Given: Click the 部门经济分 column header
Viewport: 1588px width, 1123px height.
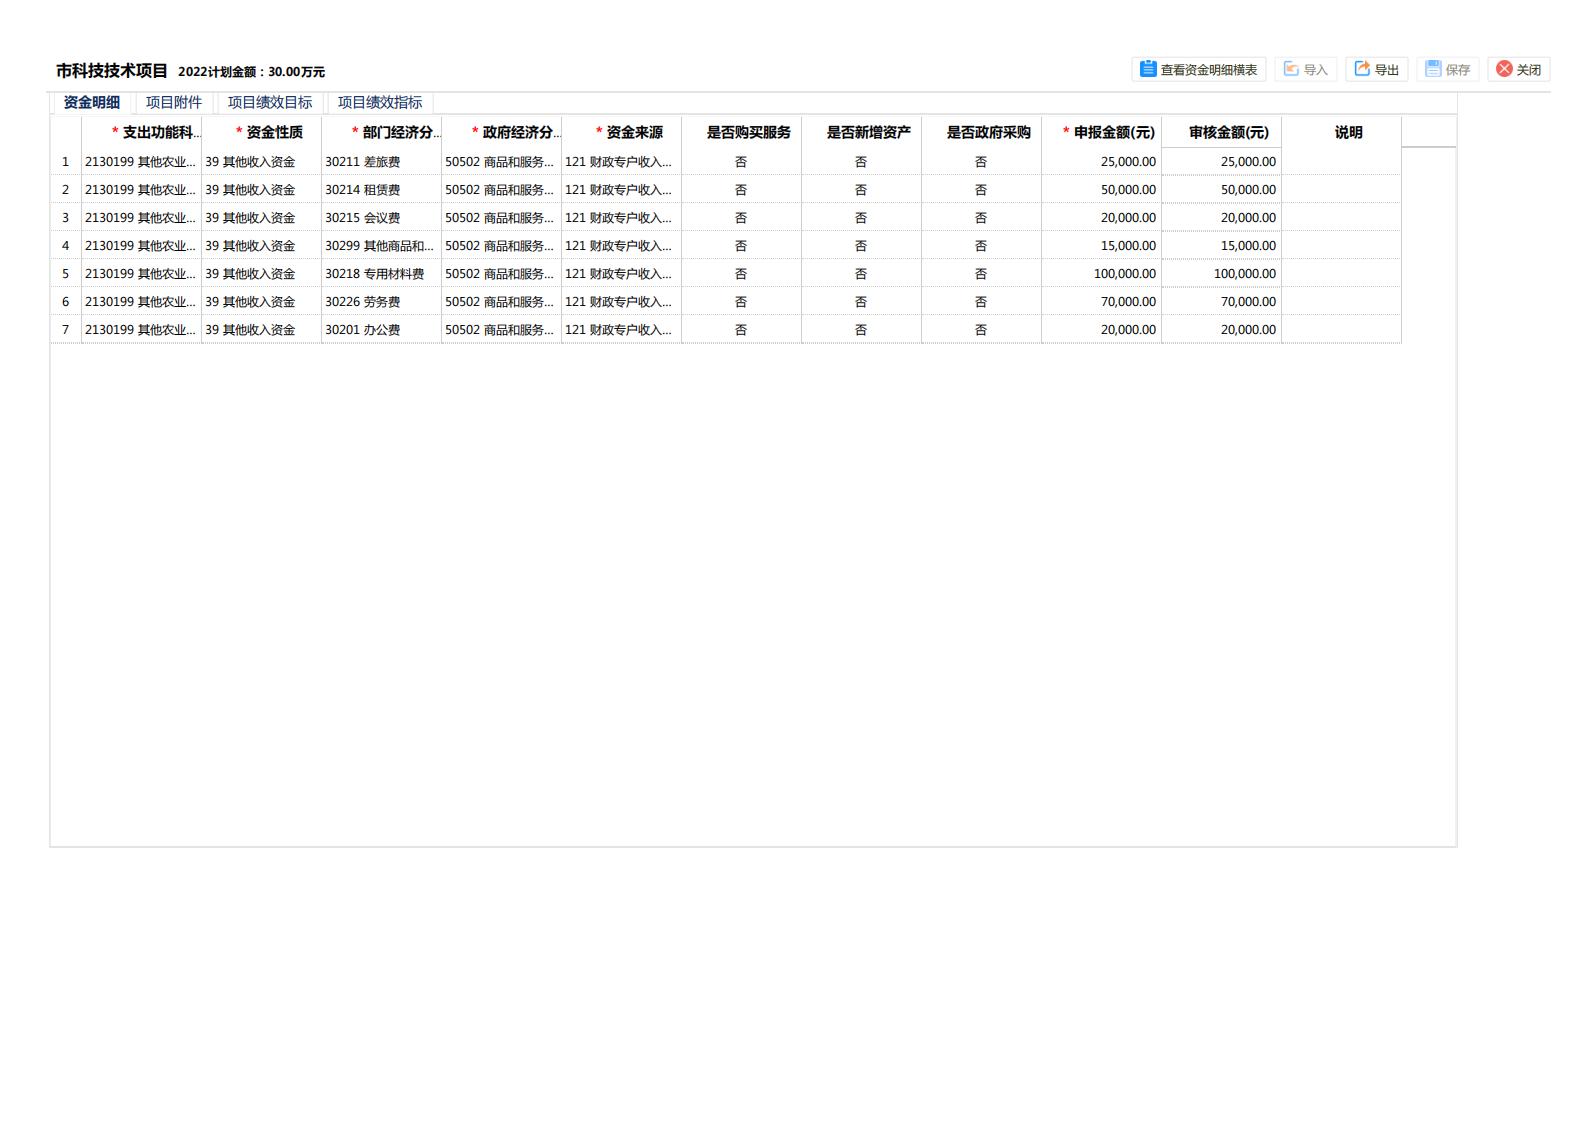Looking at the screenshot, I should (x=381, y=132).
